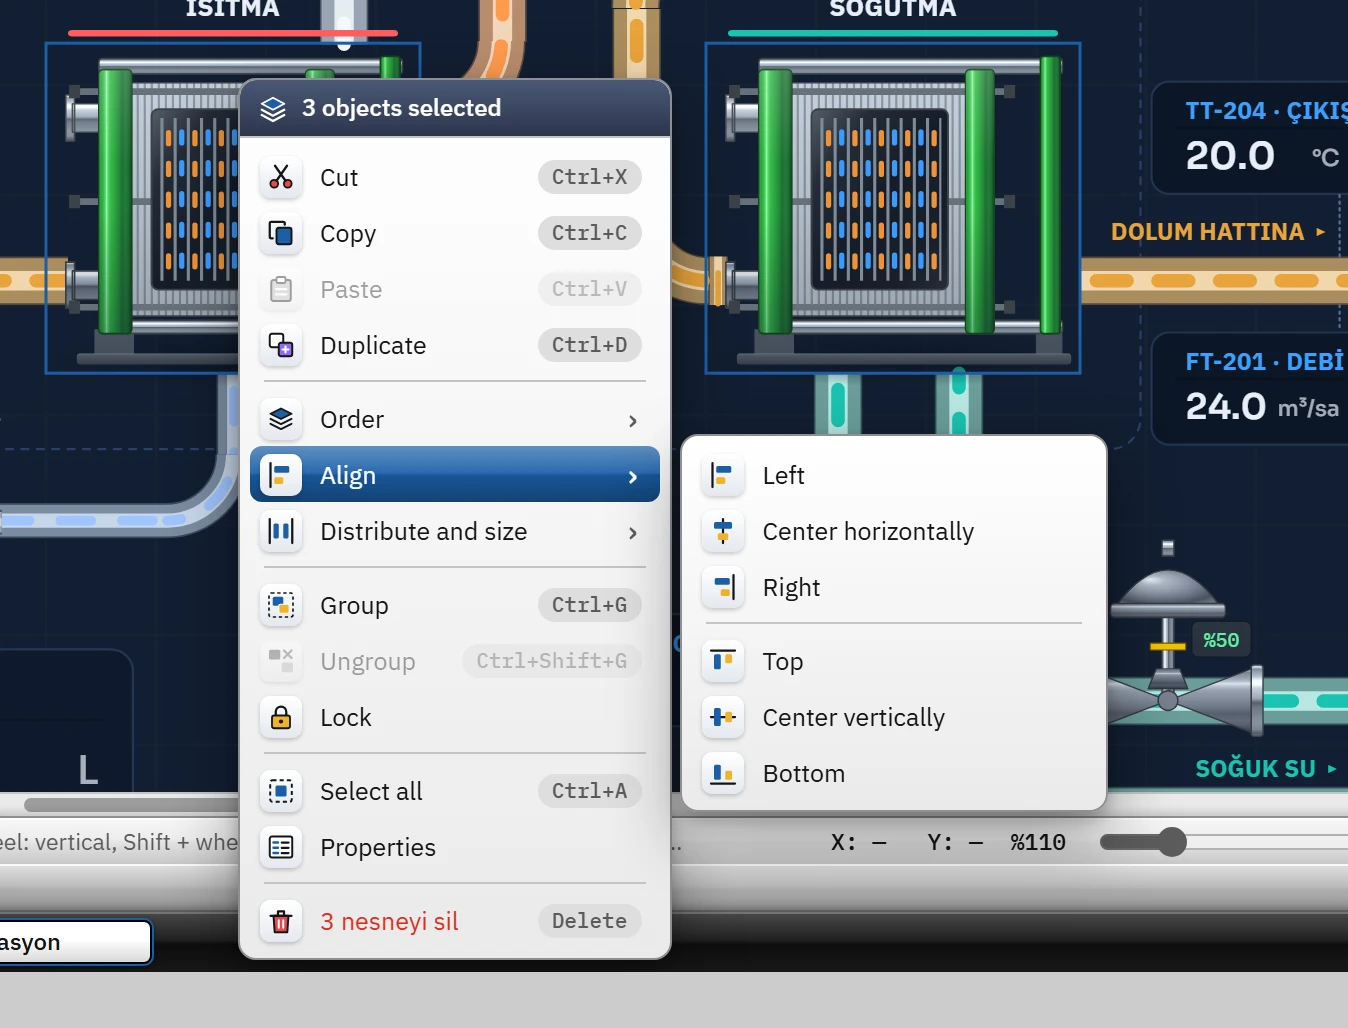Click the Align Left icon
This screenshot has height=1028, width=1348.
(x=723, y=475)
